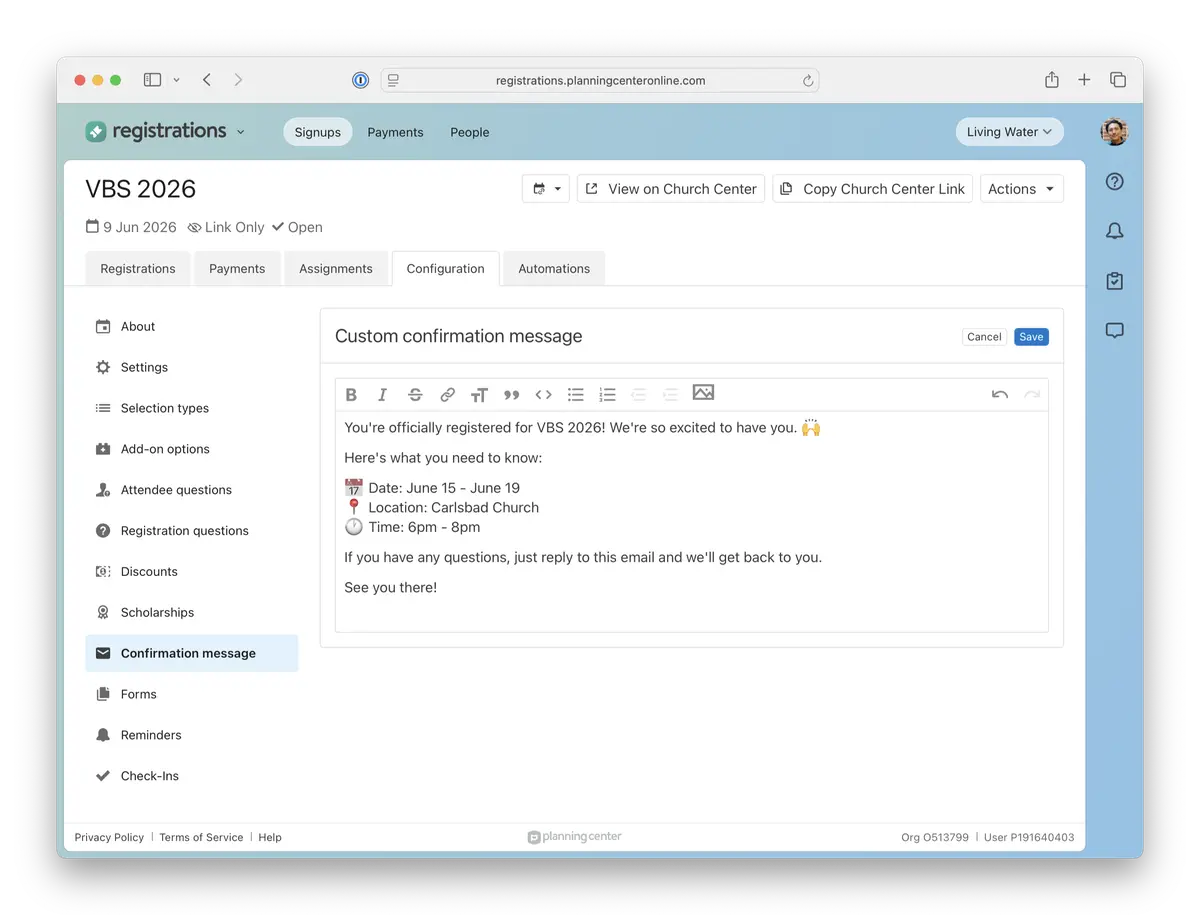Click the Safari share icon
The width and height of the screenshot is (1200, 915).
pos(1052,80)
